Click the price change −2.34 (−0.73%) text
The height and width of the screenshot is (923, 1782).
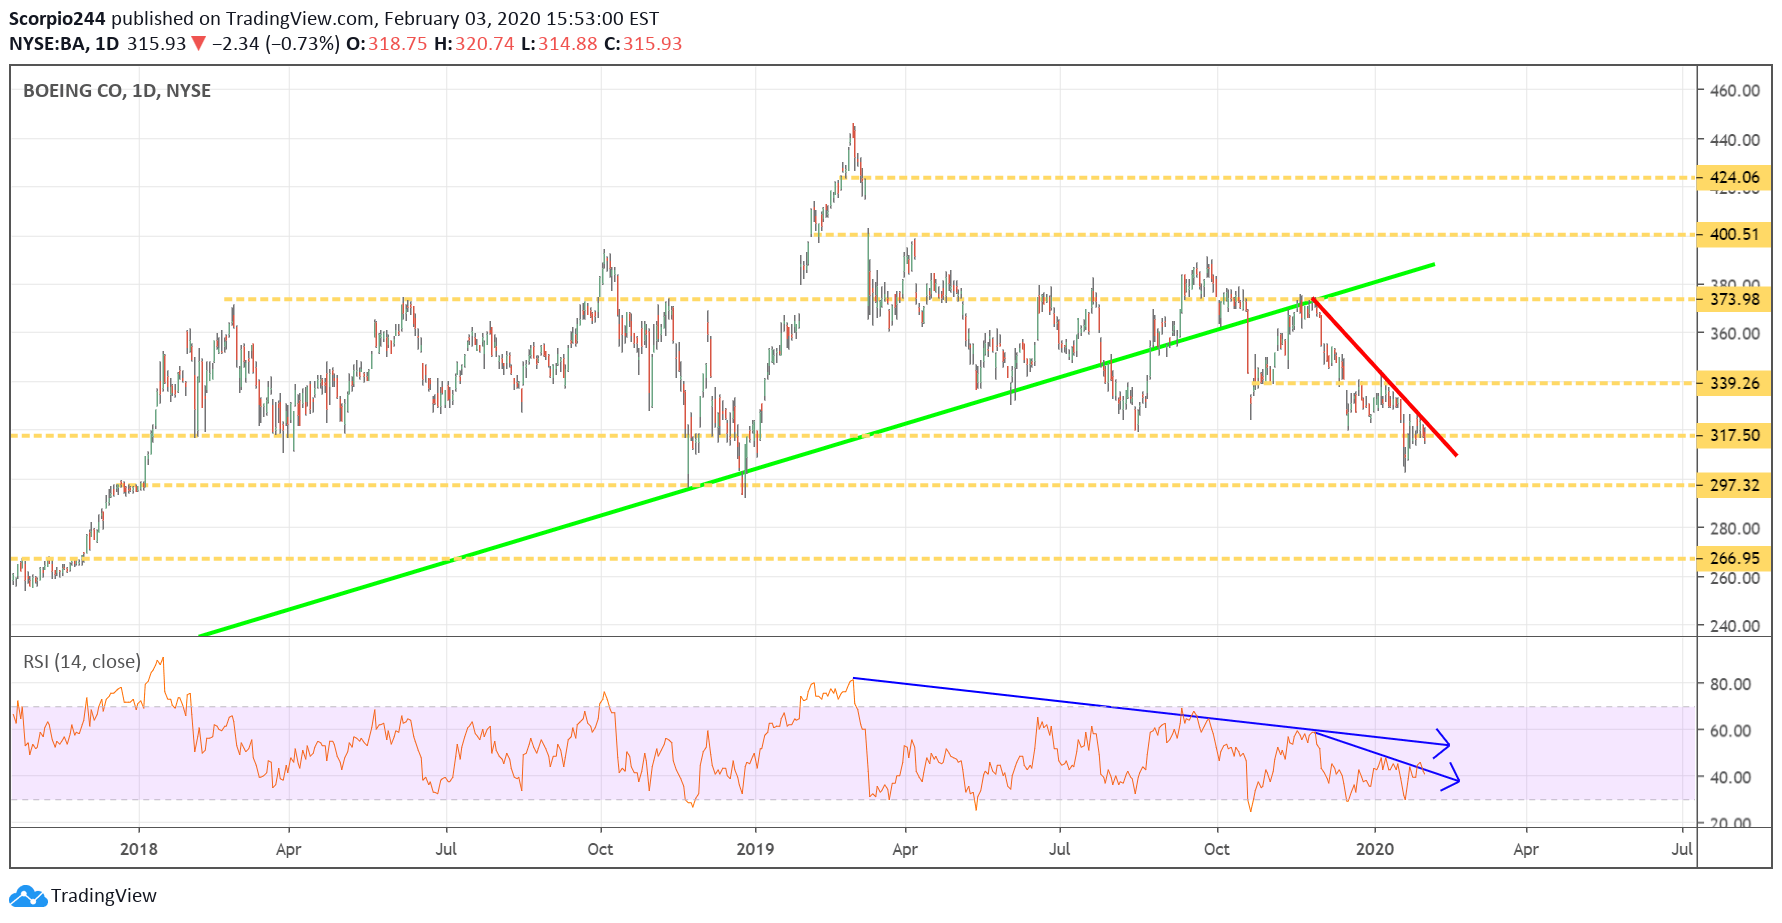(275, 44)
